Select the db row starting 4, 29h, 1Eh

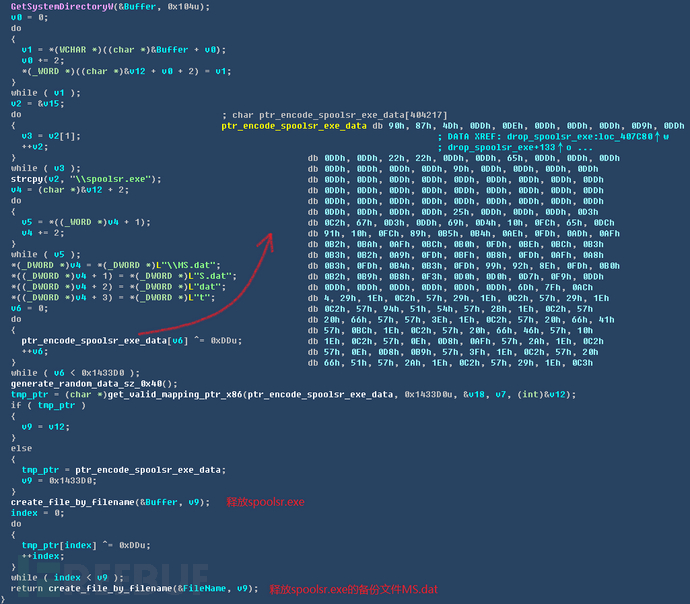(x=459, y=298)
